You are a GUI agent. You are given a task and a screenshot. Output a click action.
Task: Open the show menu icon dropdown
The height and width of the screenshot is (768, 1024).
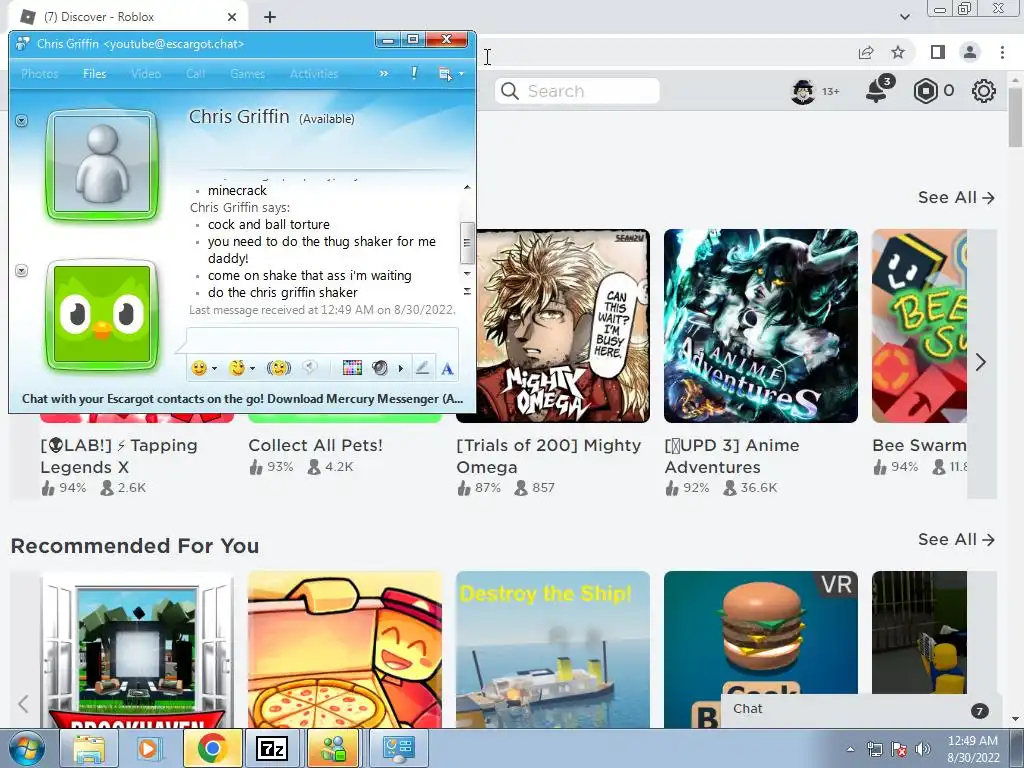coord(451,74)
